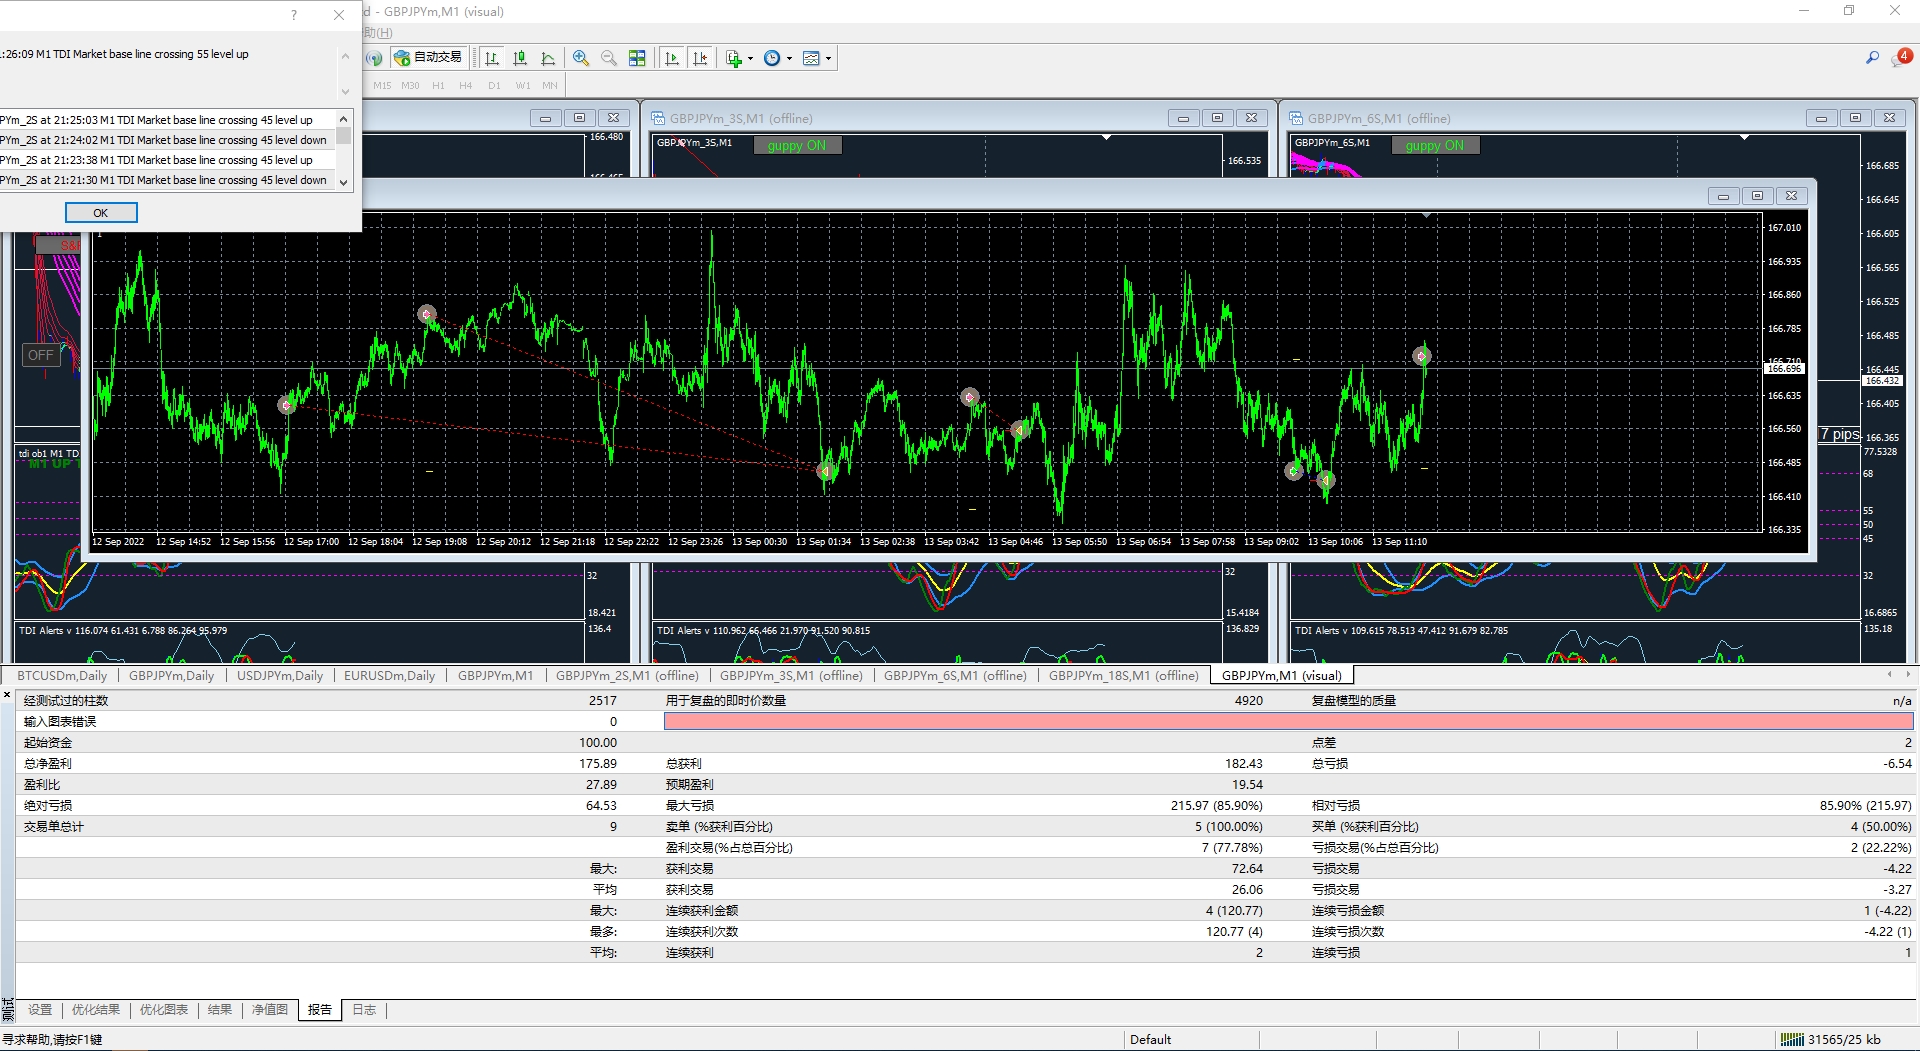Click the chart auto-scroll icon

click(672, 58)
